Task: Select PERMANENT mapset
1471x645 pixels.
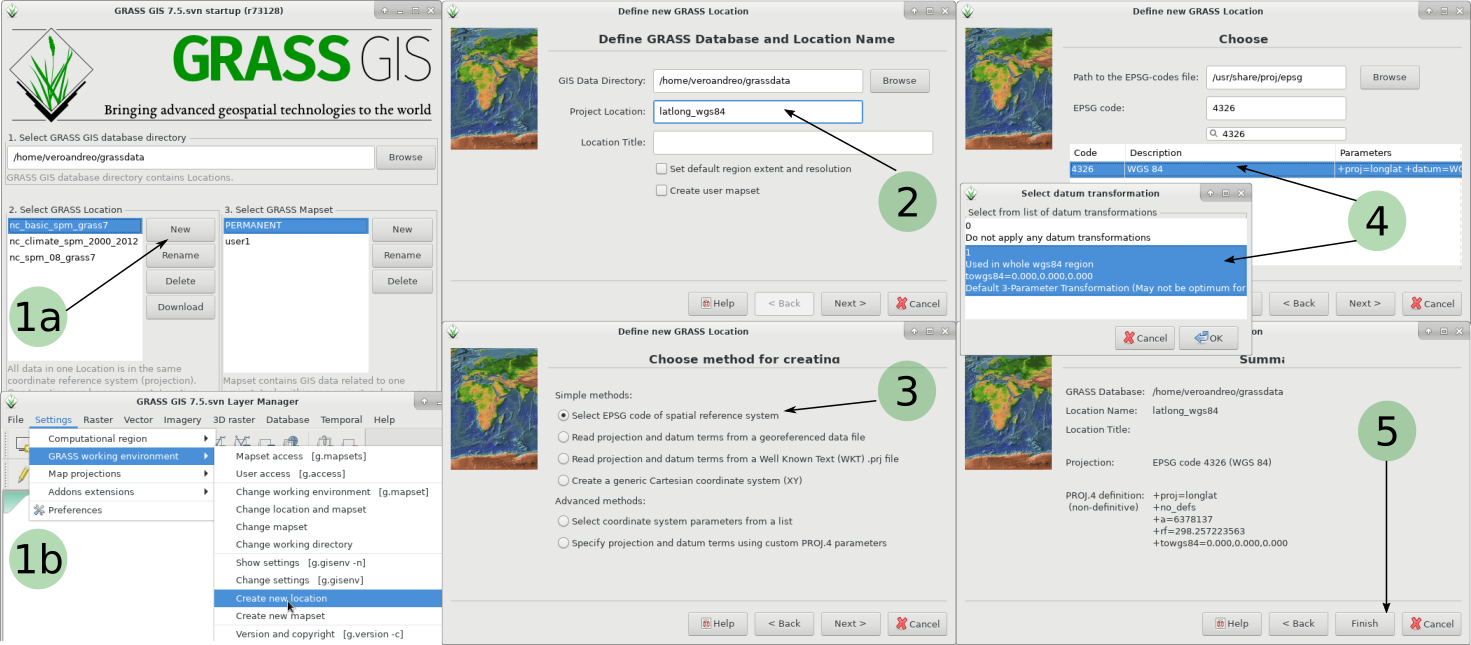Action: (x=296, y=225)
